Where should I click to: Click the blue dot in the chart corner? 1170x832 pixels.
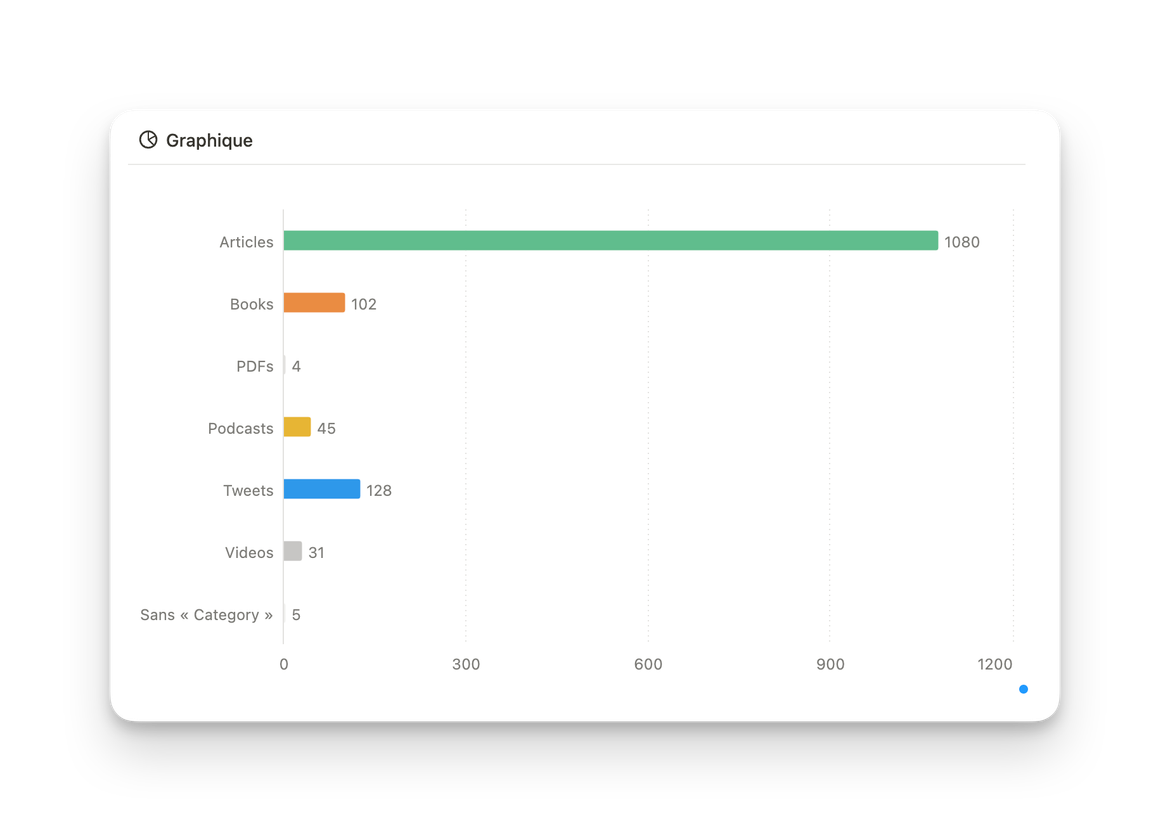pos(1023,689)
